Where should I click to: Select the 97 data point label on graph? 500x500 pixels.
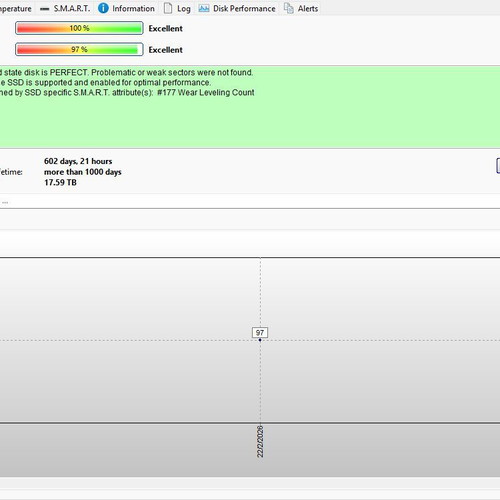[x=260, y=333]
